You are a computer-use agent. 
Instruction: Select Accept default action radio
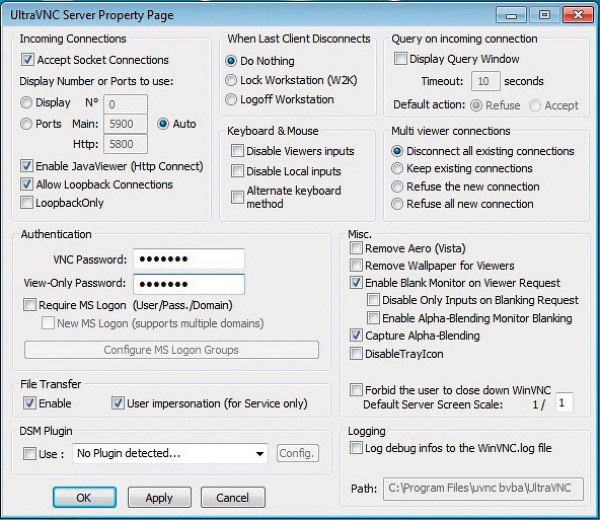coord(535,106)
